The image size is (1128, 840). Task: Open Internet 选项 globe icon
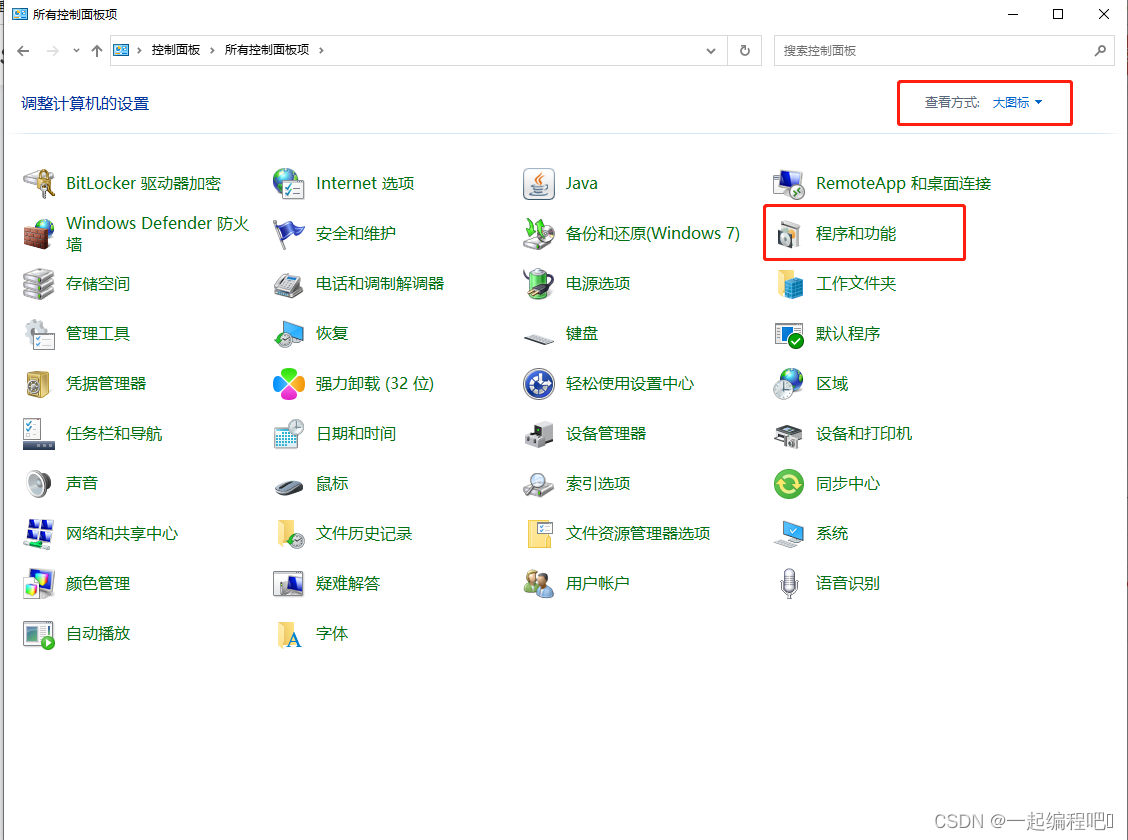[288, 183]
